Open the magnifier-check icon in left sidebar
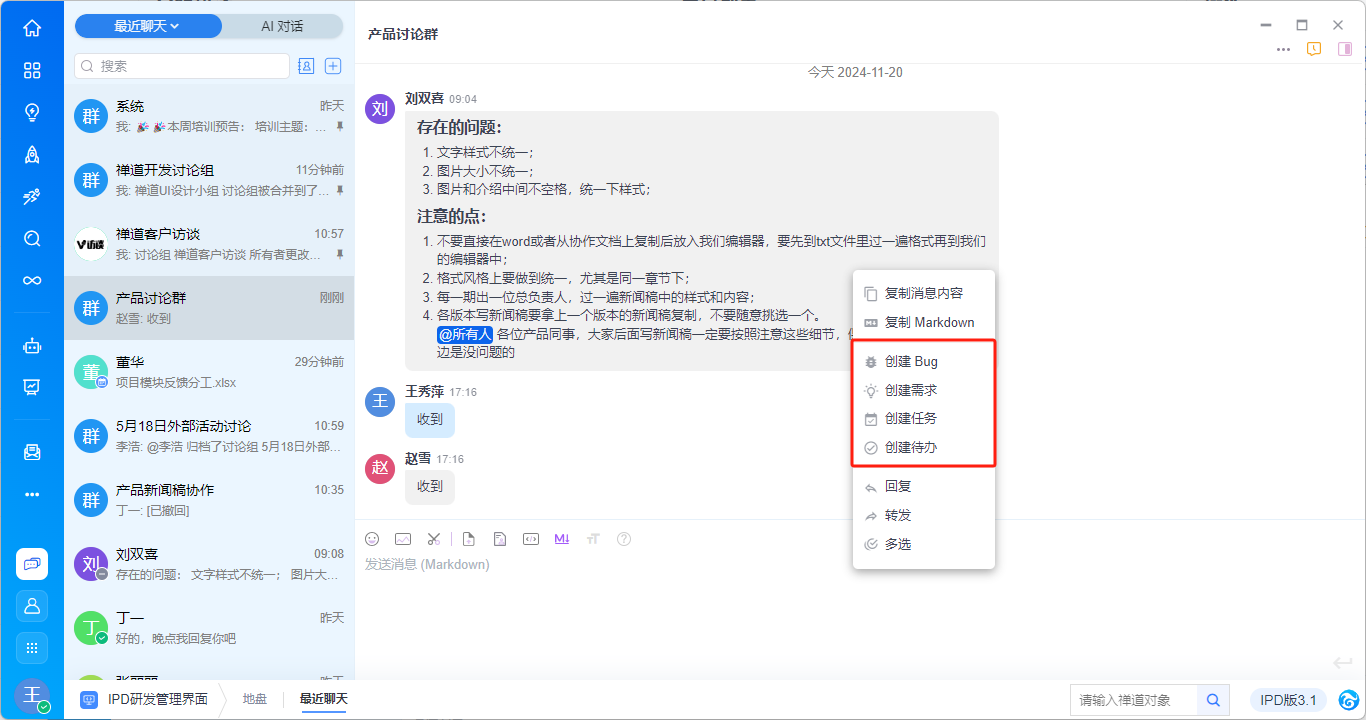The image size is (1366, 720). 32,238
